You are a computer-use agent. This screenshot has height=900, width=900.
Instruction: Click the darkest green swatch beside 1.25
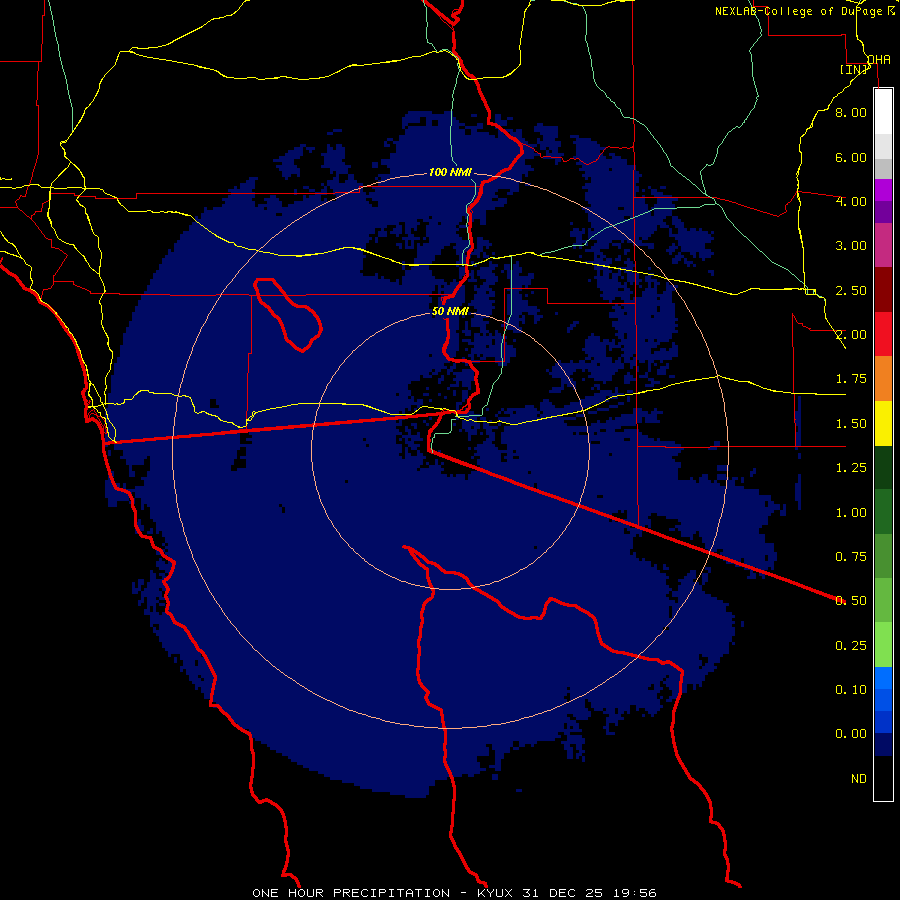pyautogui.click(x=883, y=468)
